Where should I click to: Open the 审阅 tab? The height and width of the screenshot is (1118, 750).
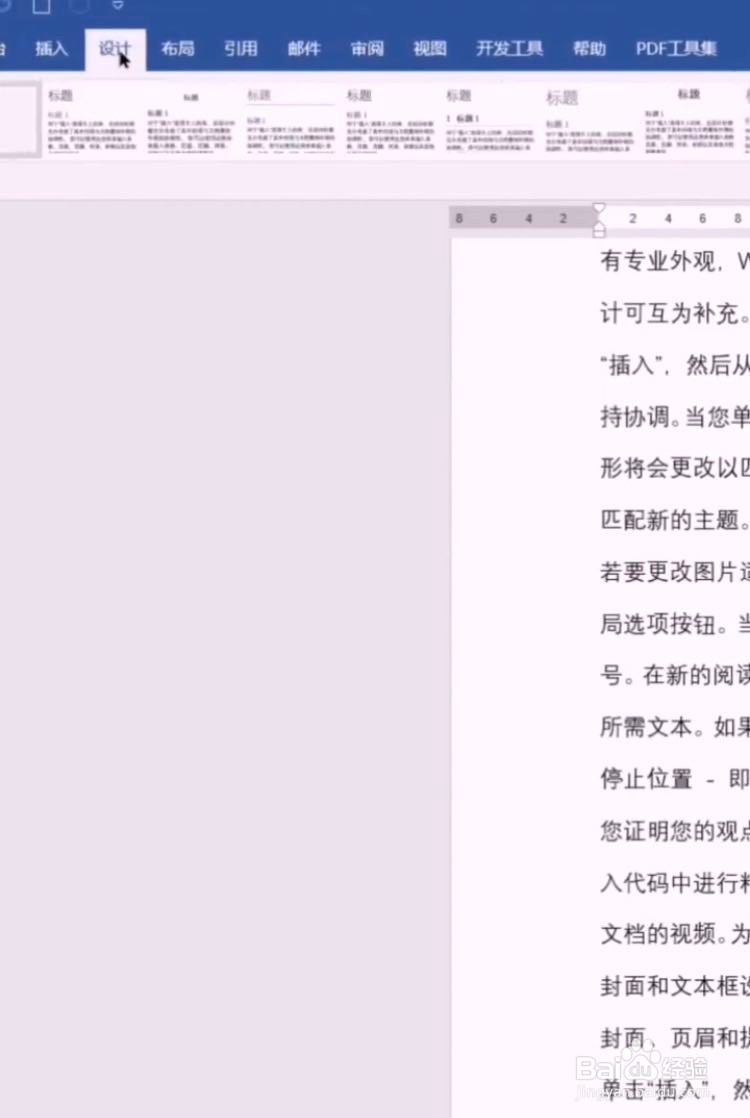click(x=367, y=48)
